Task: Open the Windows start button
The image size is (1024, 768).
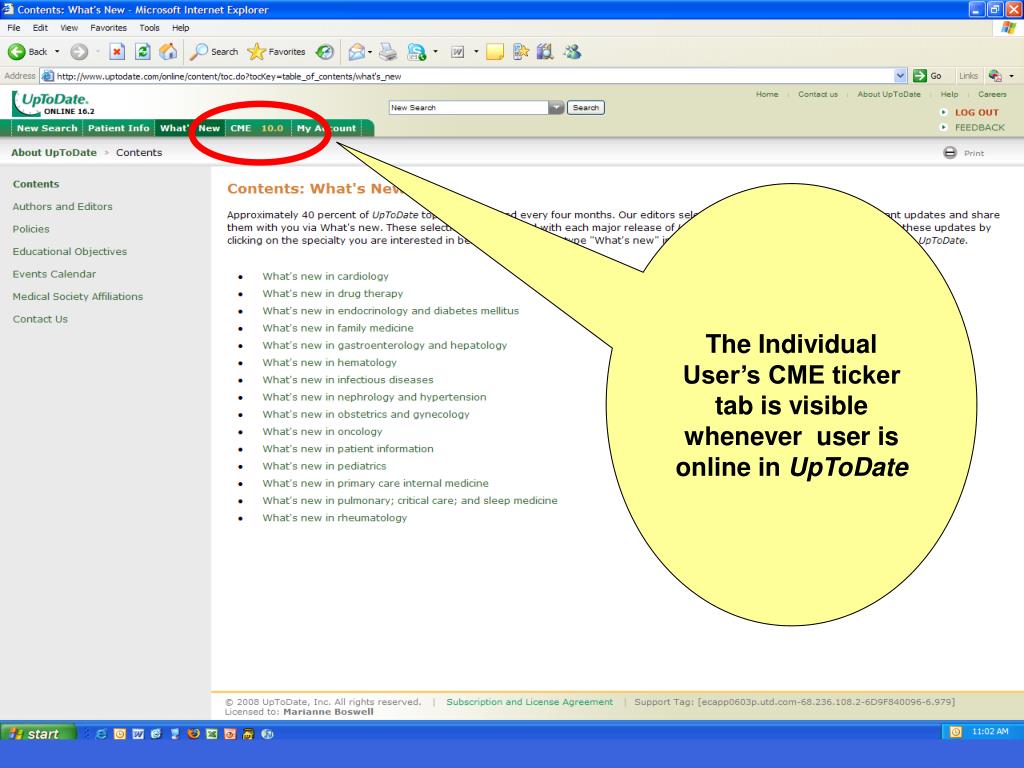Action: [x=38, y=733]
